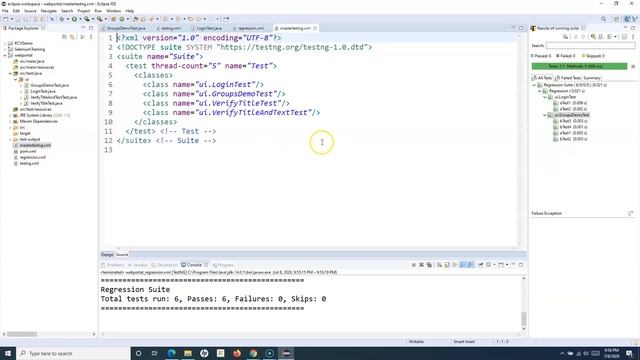Screen dimensions: 640x360
Task: Open the File menu
Action: click(5, 11)
